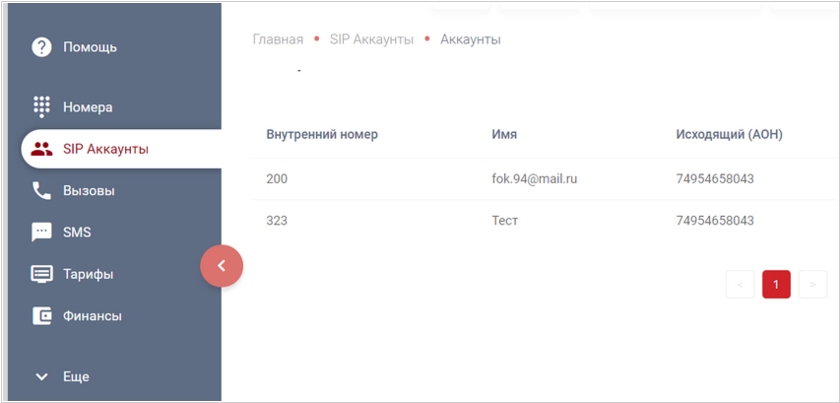840x403 pixels.
Task: Click the Внутренний номер column header
Action: 322,135
